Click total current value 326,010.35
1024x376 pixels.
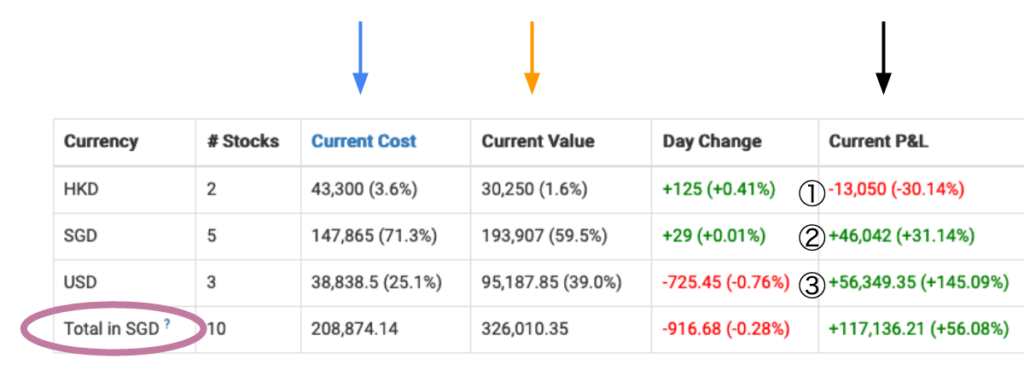point(525,329)
